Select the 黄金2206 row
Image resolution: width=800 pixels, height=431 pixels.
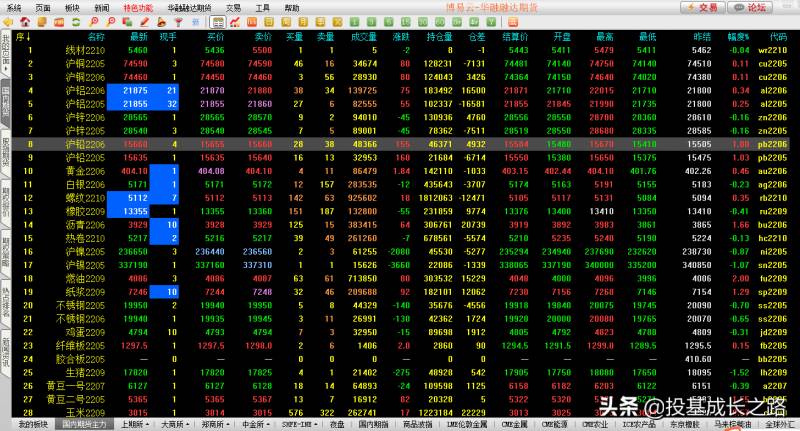pyautogui.click(x=401, y=171)
